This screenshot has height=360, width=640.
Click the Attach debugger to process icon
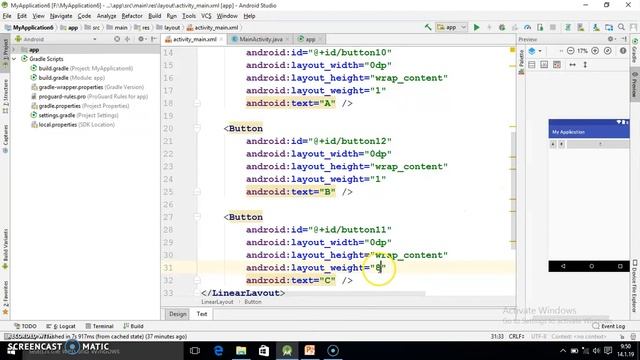click(x=540, y=27)
